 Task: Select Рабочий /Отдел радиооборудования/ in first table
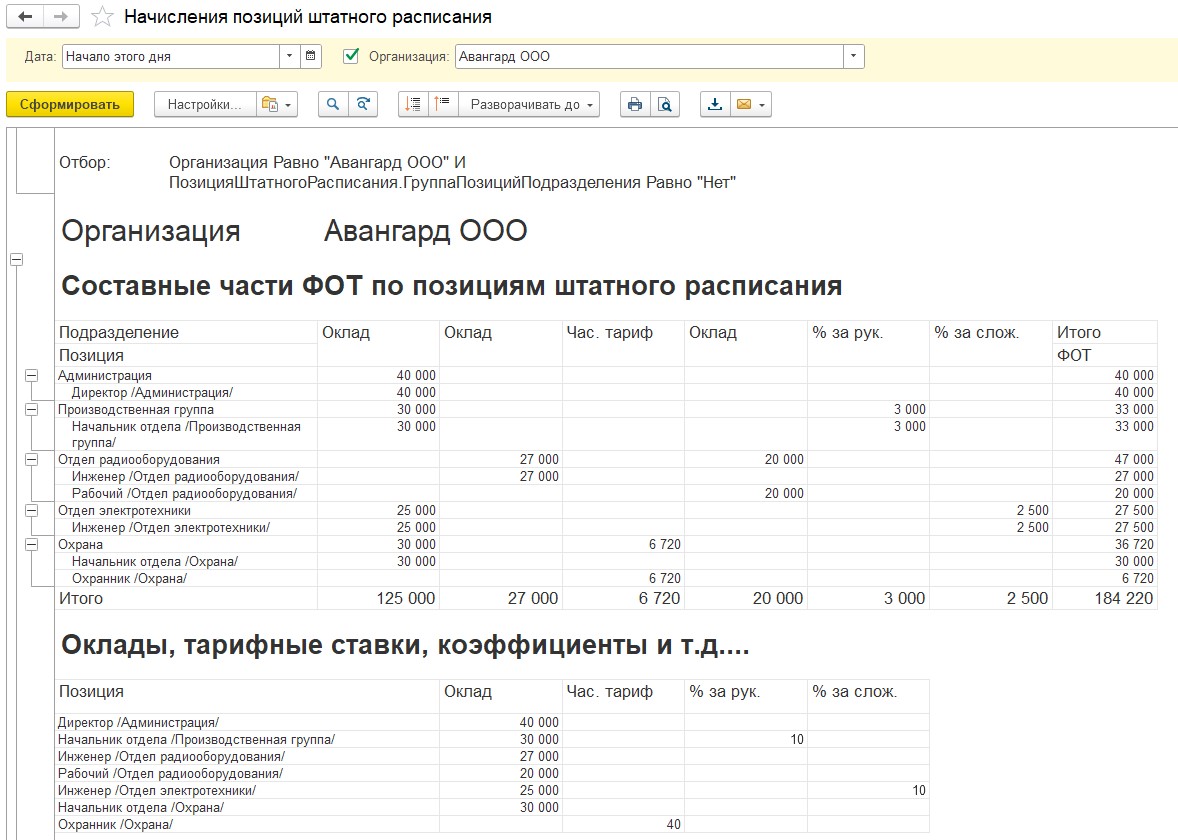point(184,494)
